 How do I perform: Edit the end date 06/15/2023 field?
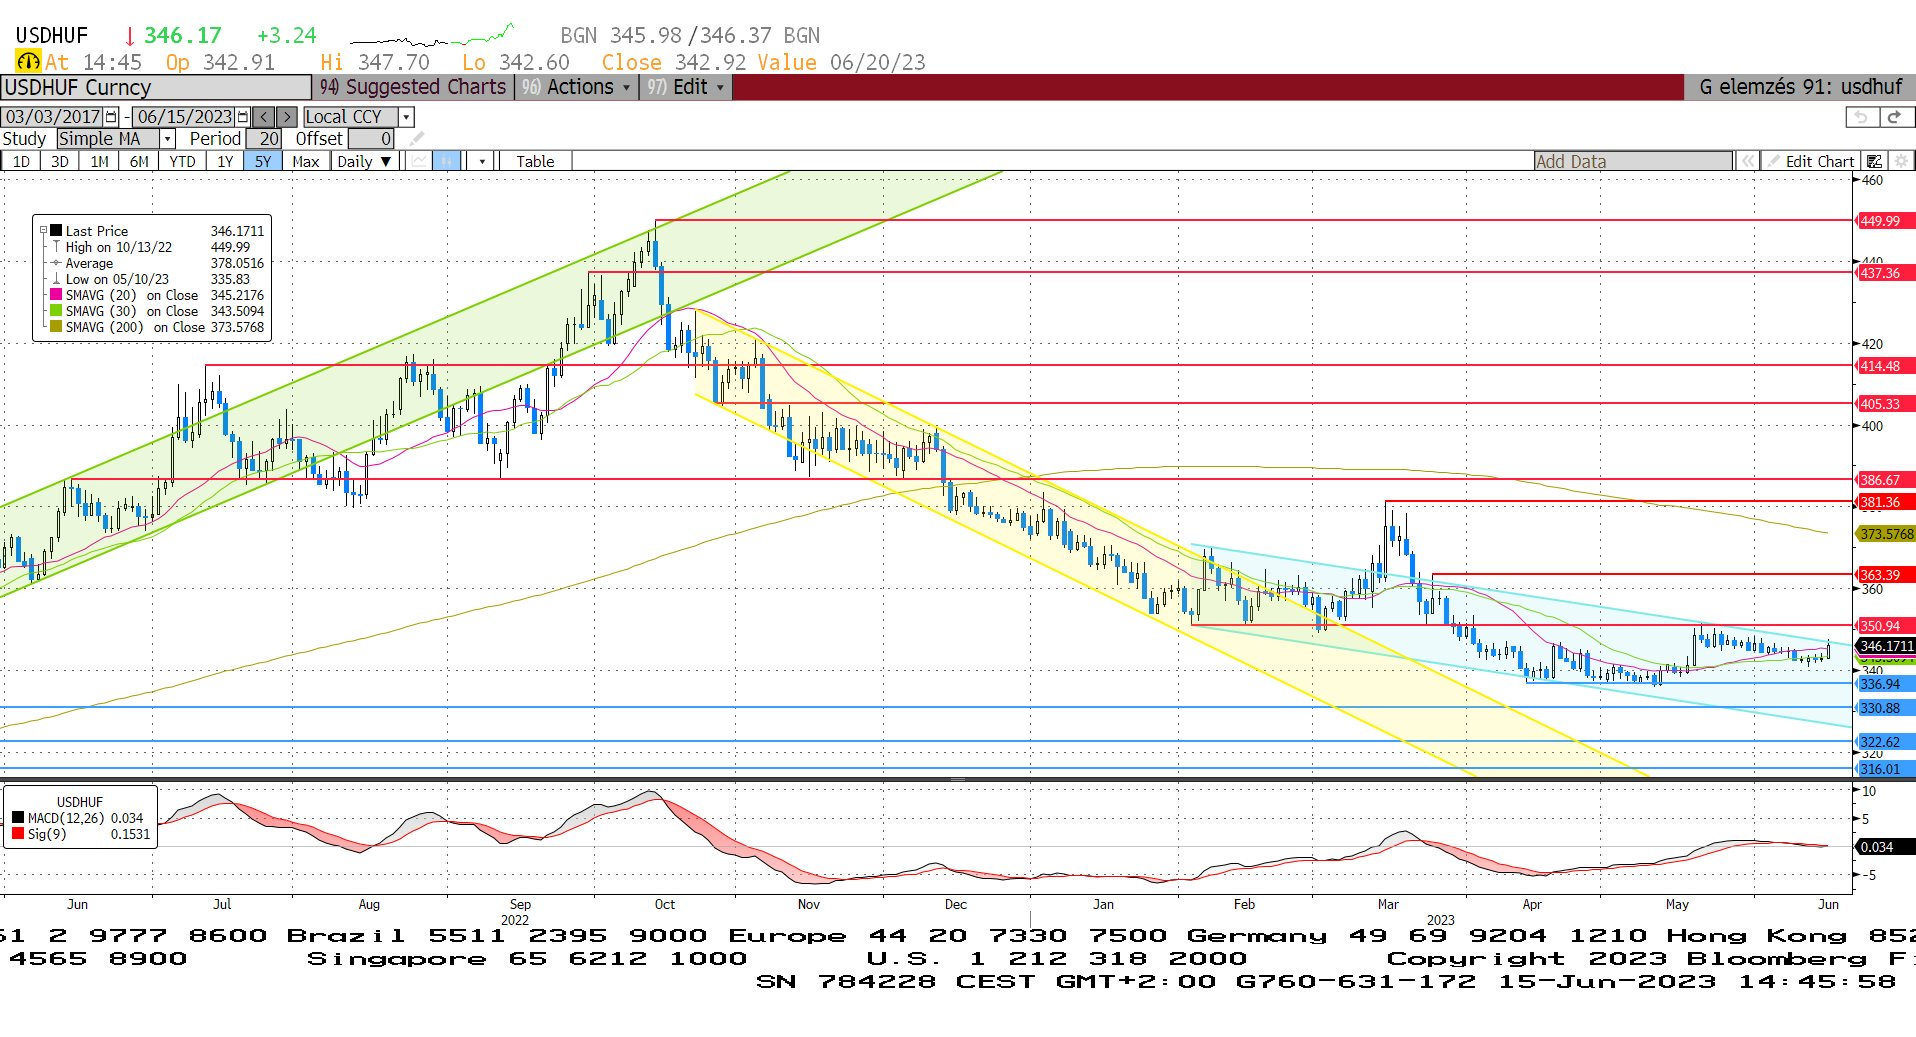click(185, 117)
